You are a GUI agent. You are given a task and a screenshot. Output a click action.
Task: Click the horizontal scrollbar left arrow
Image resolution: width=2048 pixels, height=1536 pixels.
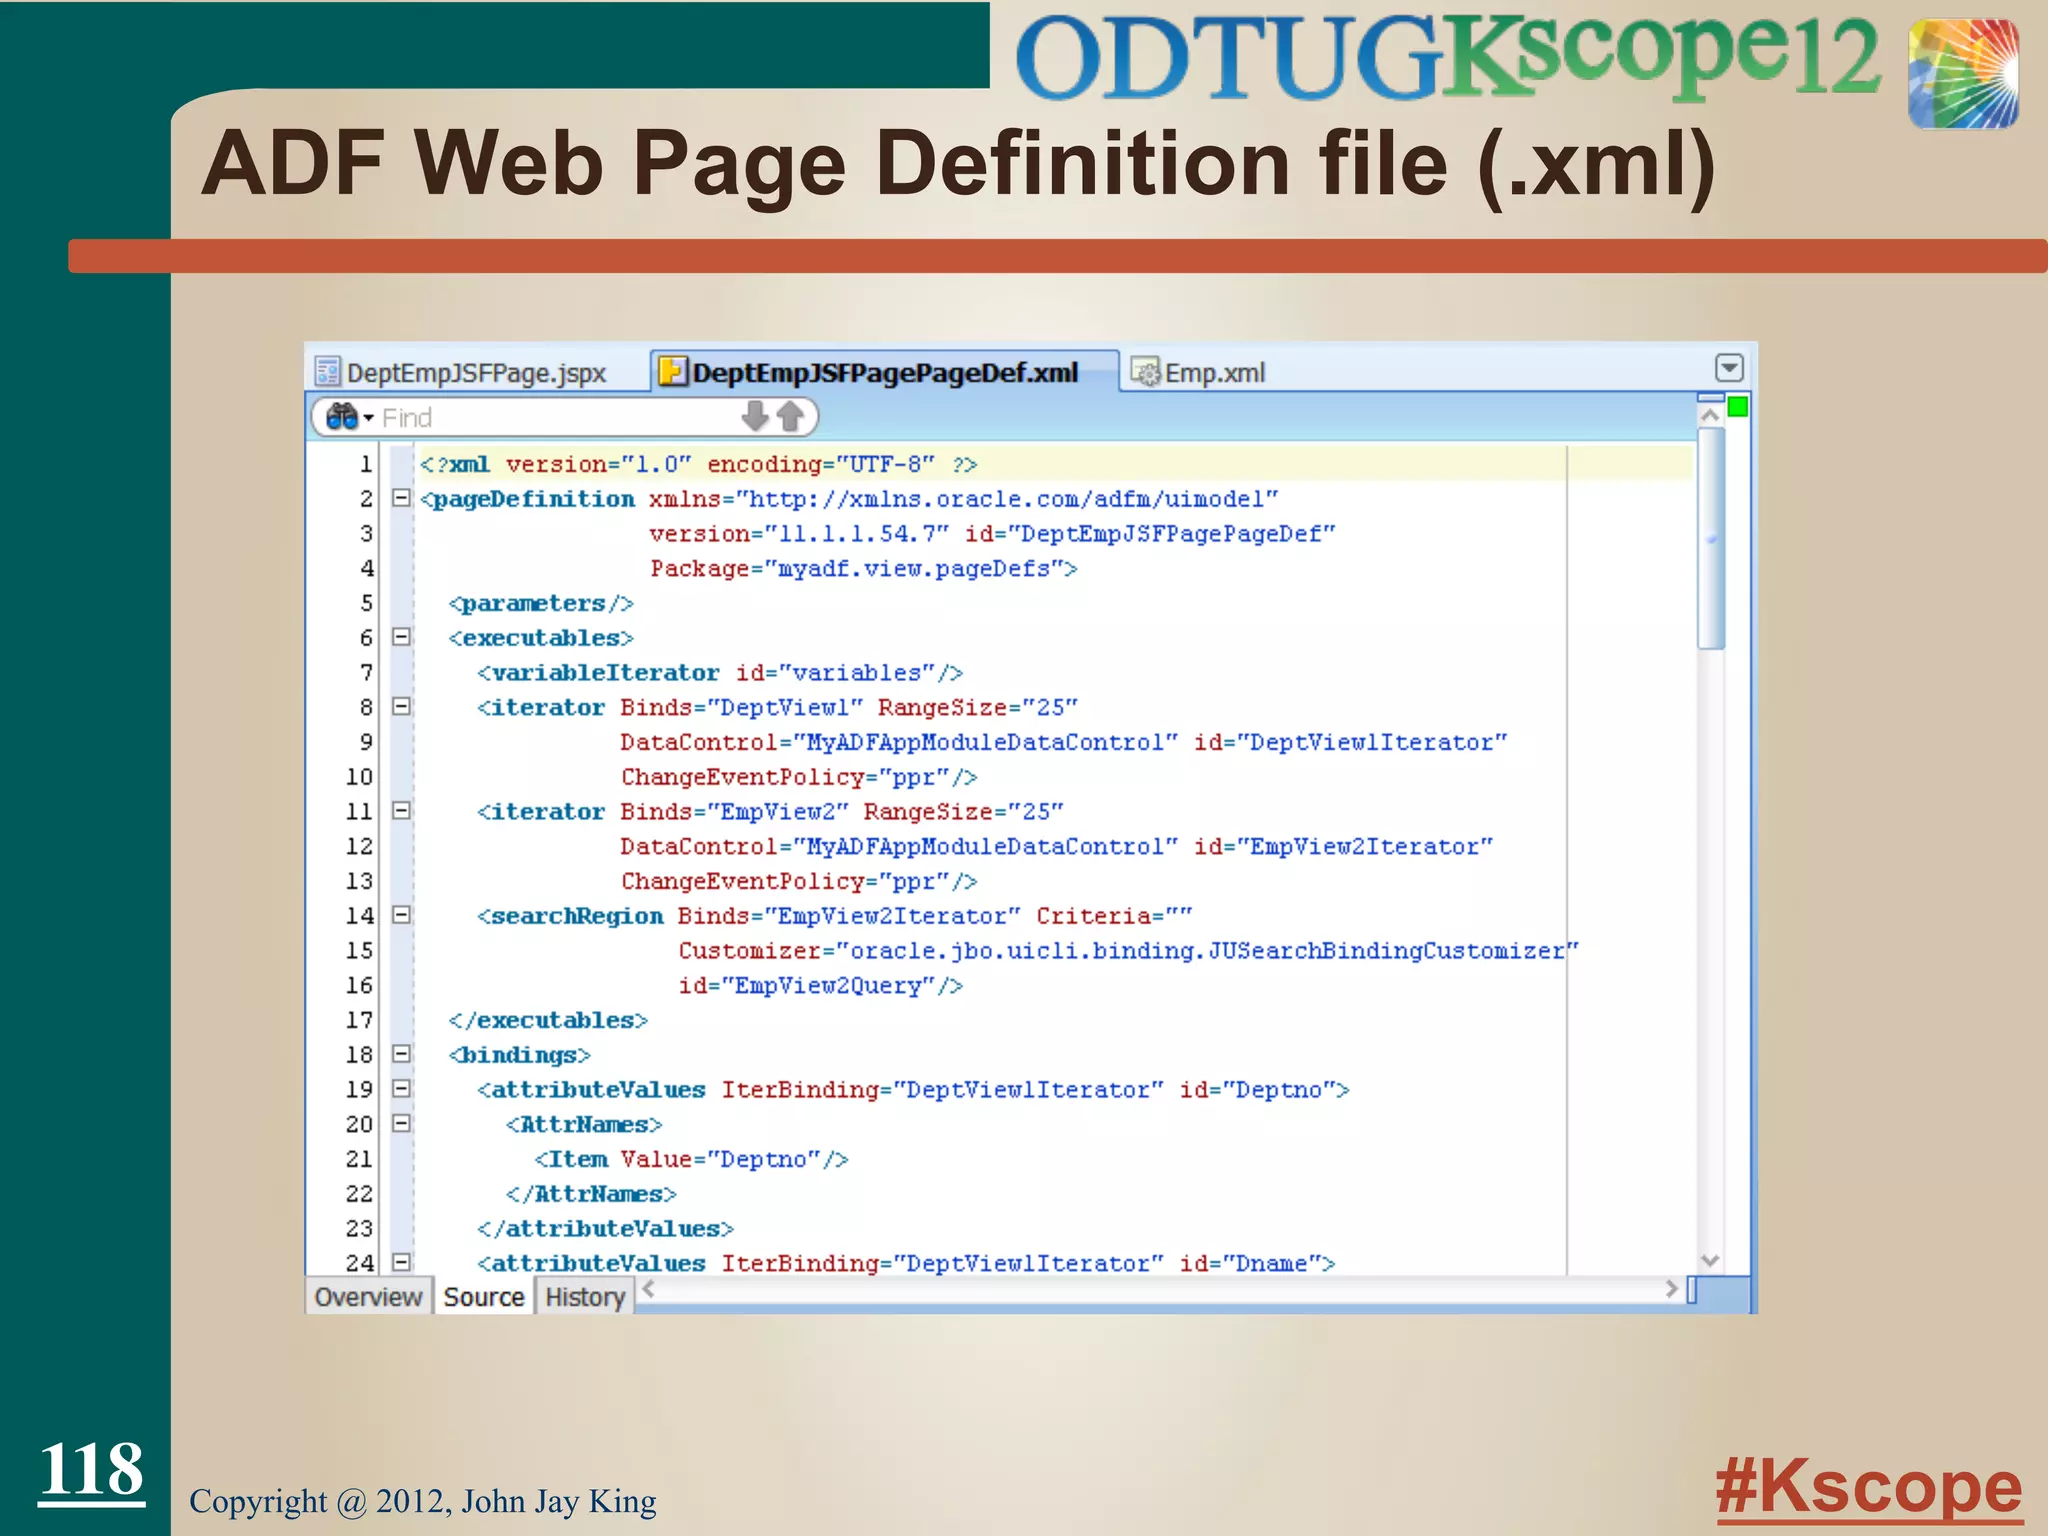pyautogui.click(x=649, y=1288)
